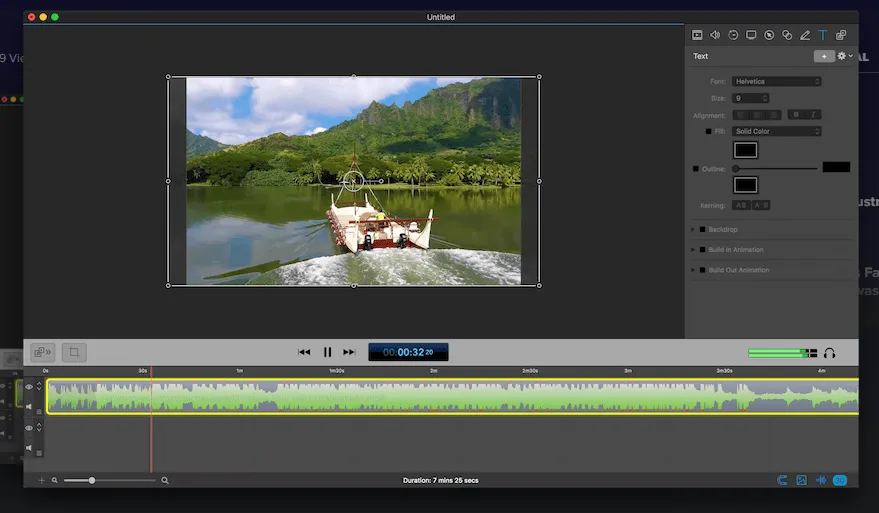The height and width of the screenshot is (513, 879).
Task: Open the Fill type dropdown Solid Color
Action: [776, 131]
